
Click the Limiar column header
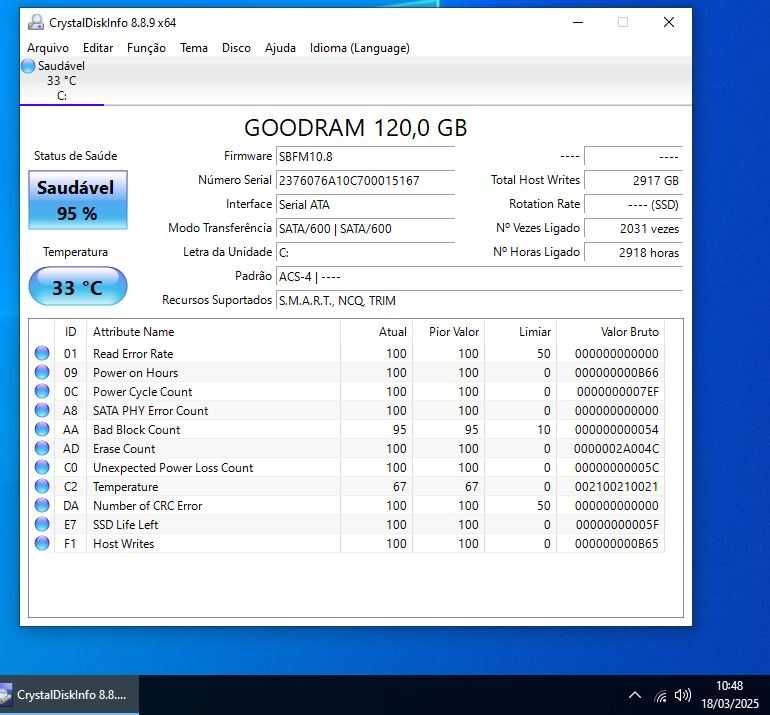tap(521, 332)
